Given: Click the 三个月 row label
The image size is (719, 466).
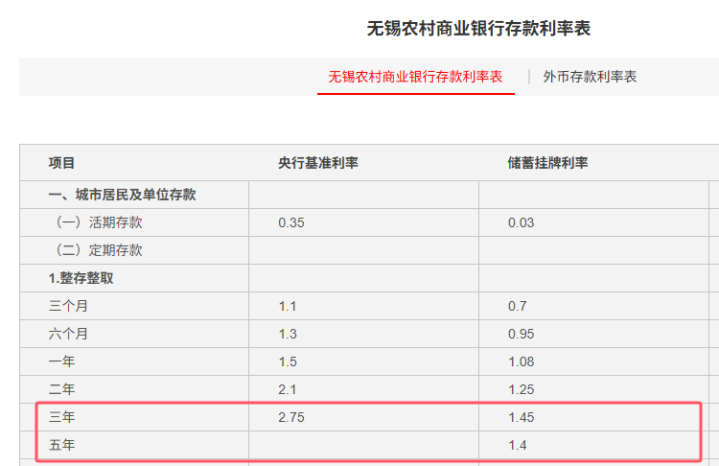Looking at the screenshot, I should [68, 306].
